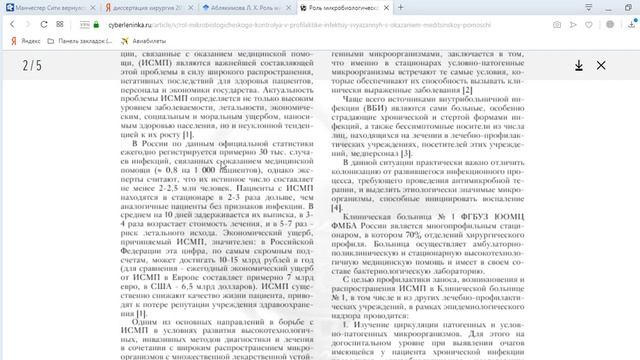Click the reference [4] in right column
The width and height of the screenshot is (640, 360).
[337, 207]
